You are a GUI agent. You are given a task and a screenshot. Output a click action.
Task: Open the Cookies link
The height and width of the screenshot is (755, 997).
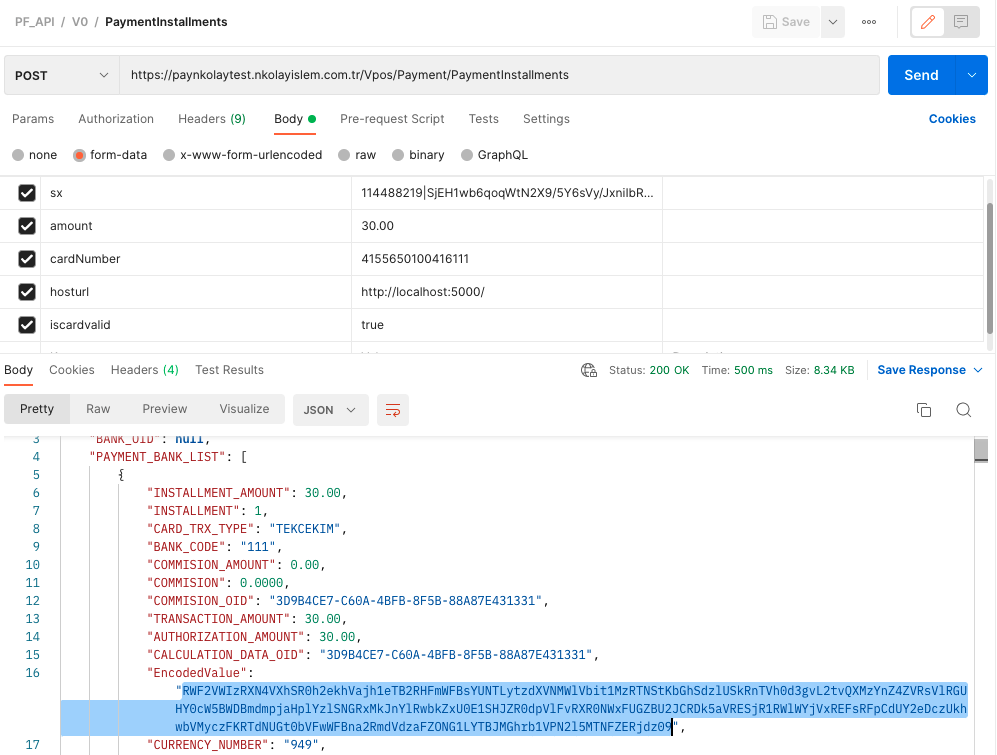tap(951, 119)
